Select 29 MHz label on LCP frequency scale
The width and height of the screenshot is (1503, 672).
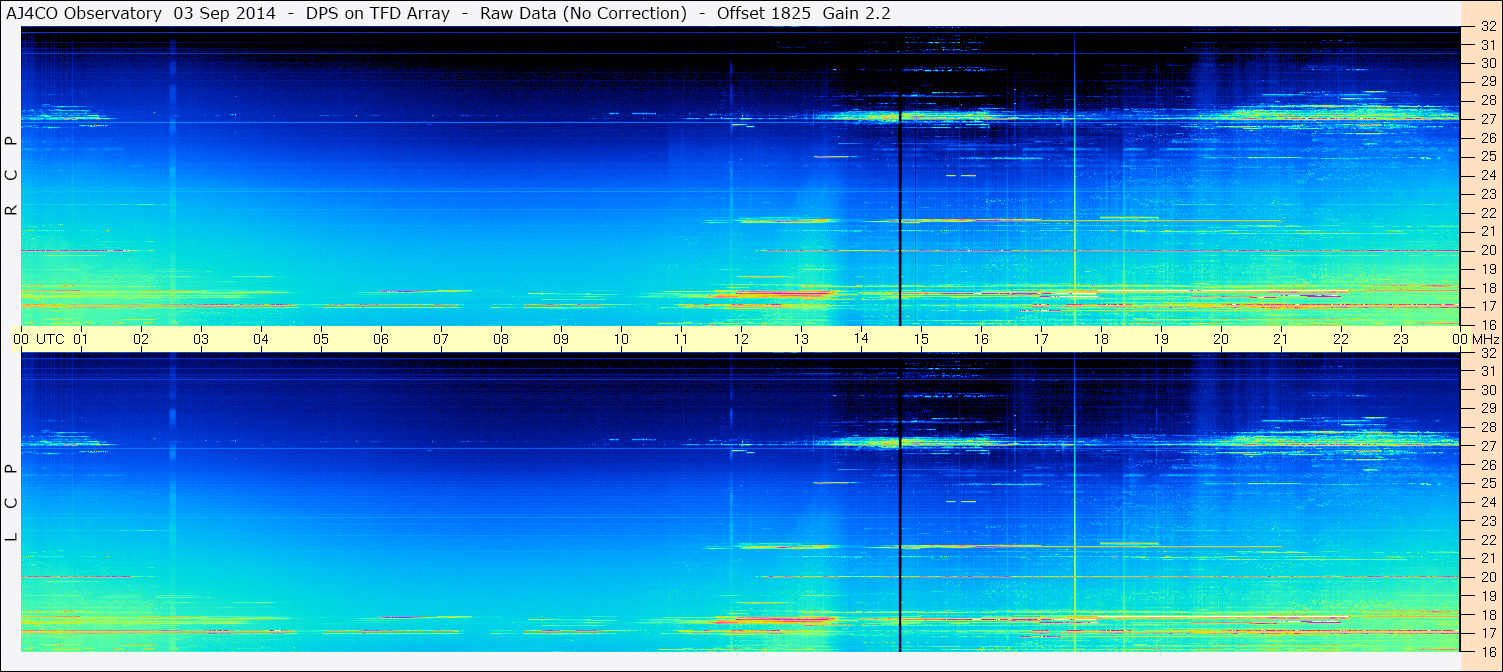1487,409
